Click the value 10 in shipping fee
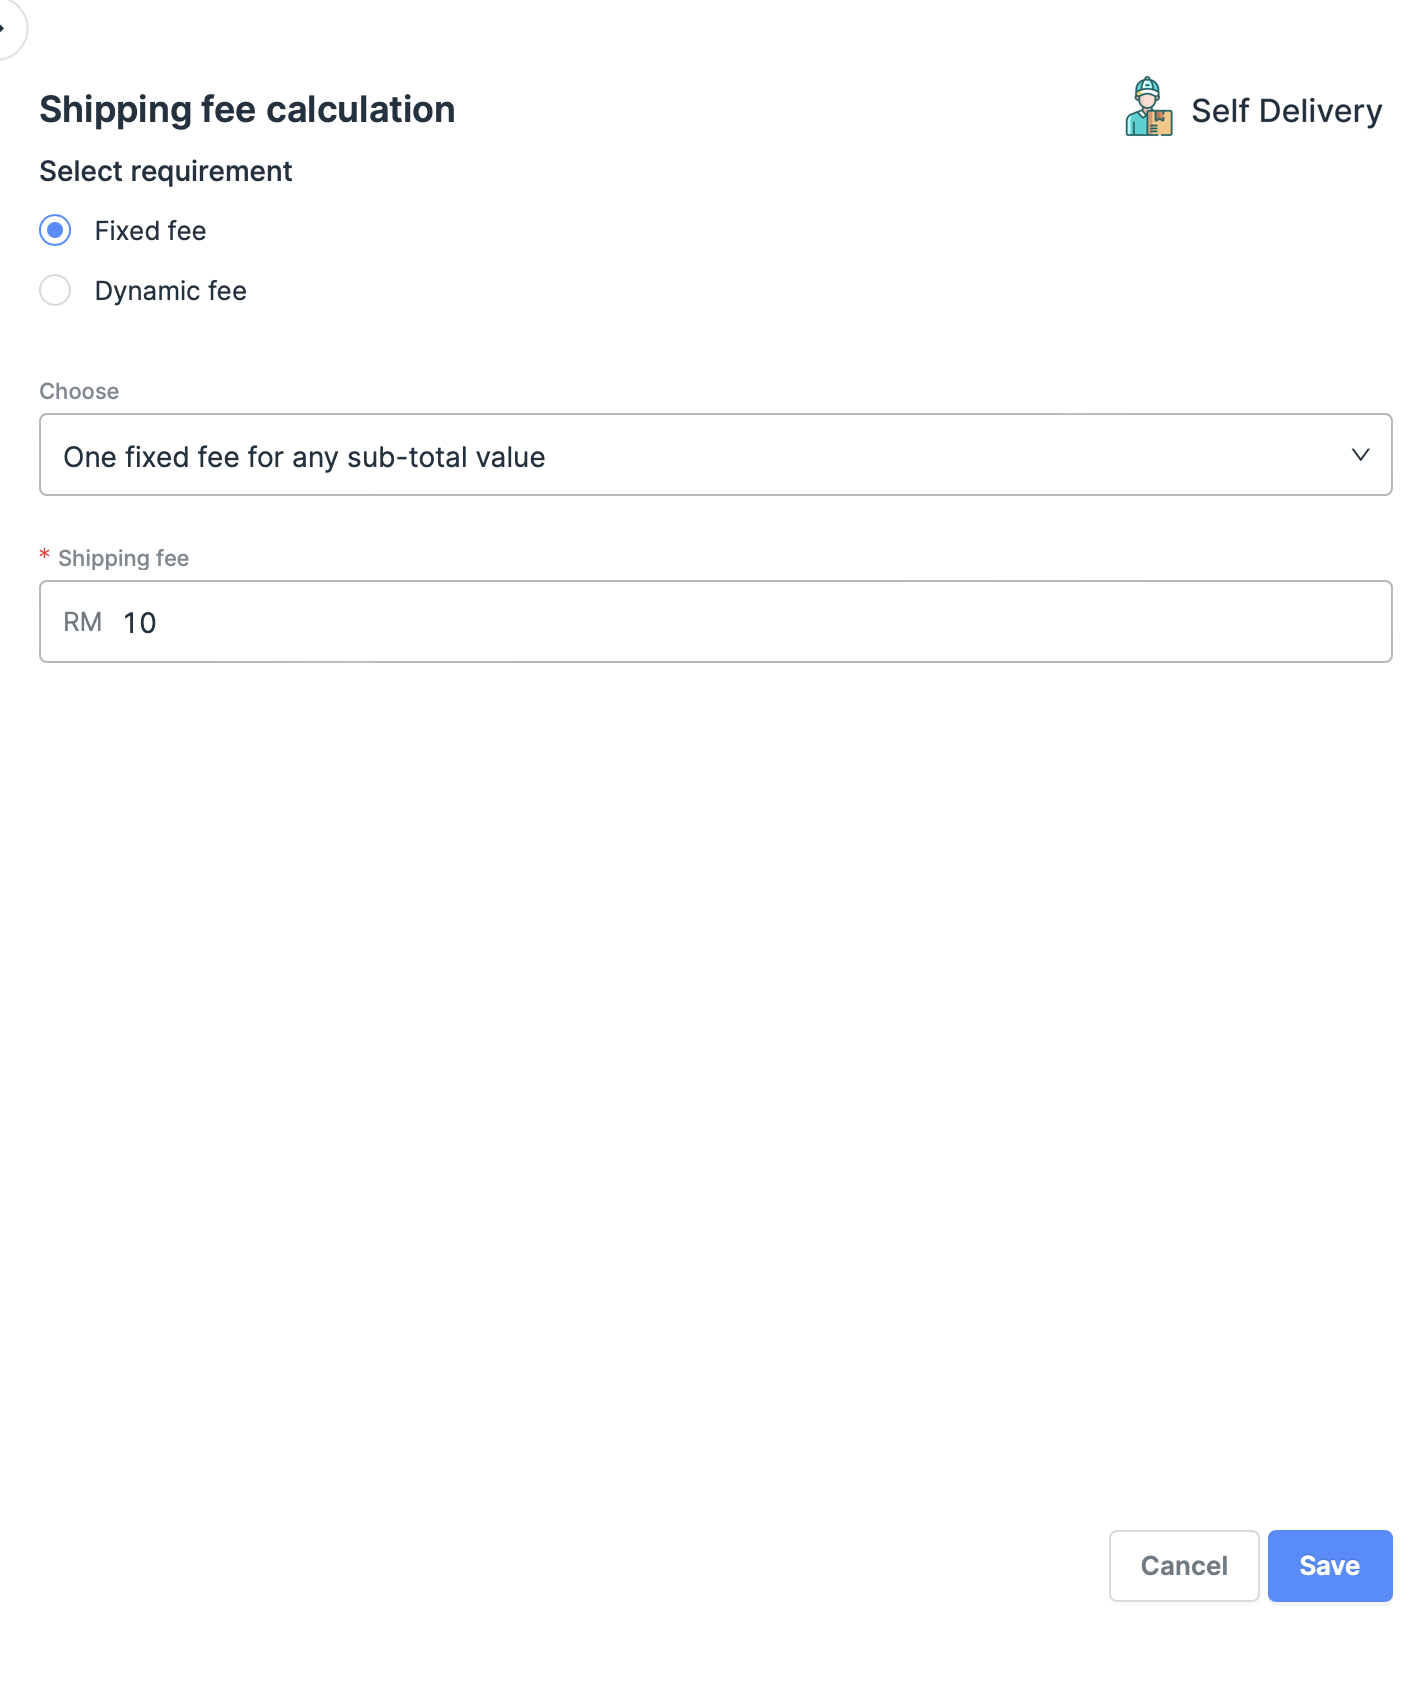This screenshot has width=1426, height=1692. [140, 623]
